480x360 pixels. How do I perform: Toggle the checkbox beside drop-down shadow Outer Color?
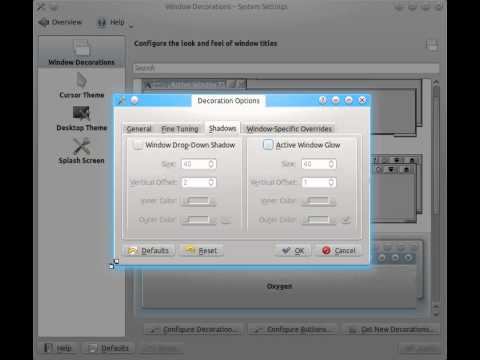pyautogui.click(x=226, y=220)
